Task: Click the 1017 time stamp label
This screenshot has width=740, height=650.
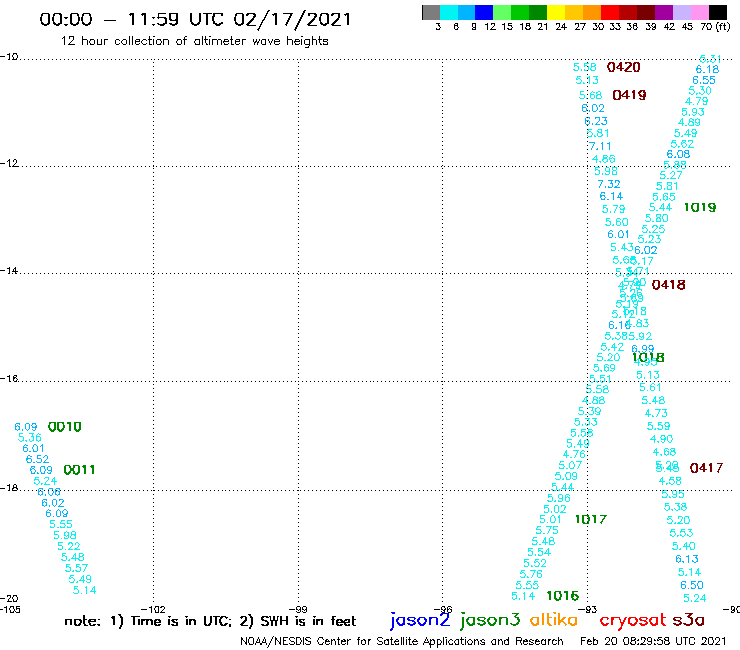Action: point(590,519)
